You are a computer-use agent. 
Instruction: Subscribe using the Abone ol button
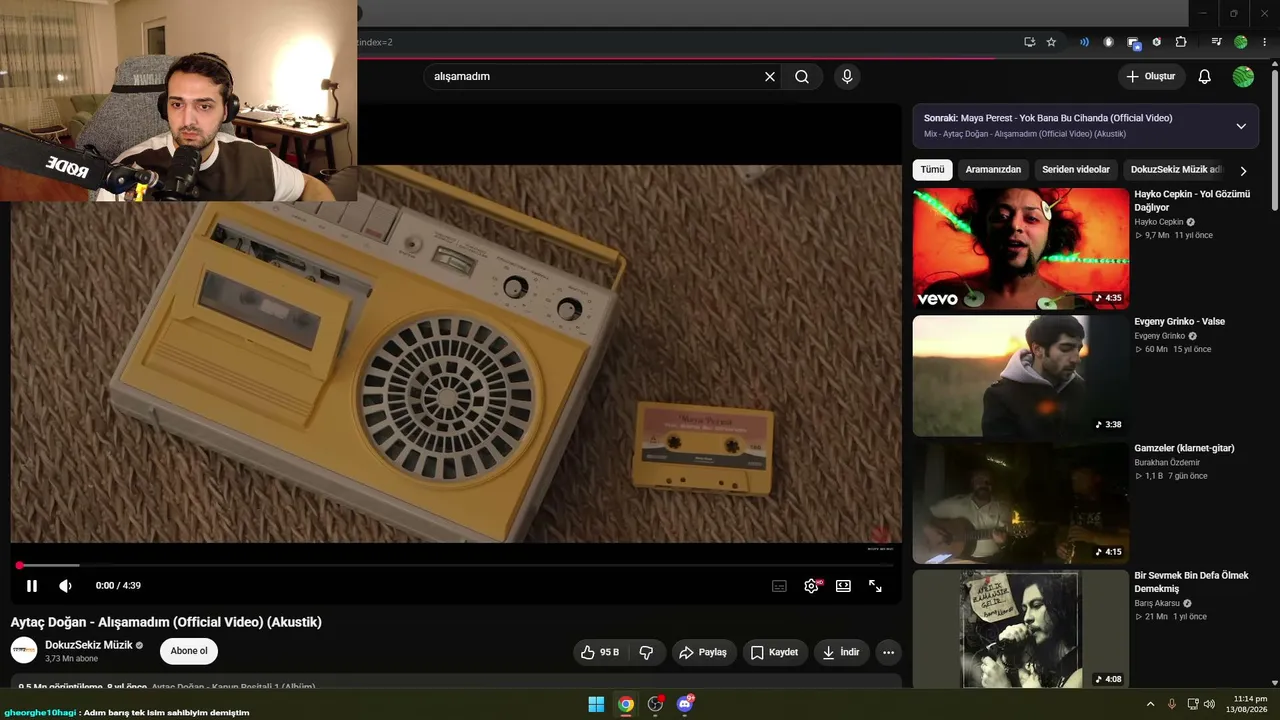tap(189, 651)
